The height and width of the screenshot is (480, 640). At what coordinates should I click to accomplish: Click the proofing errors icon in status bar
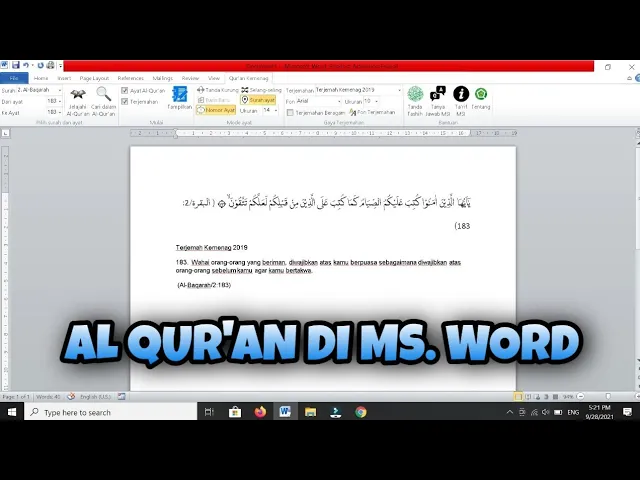pos(71,396)
